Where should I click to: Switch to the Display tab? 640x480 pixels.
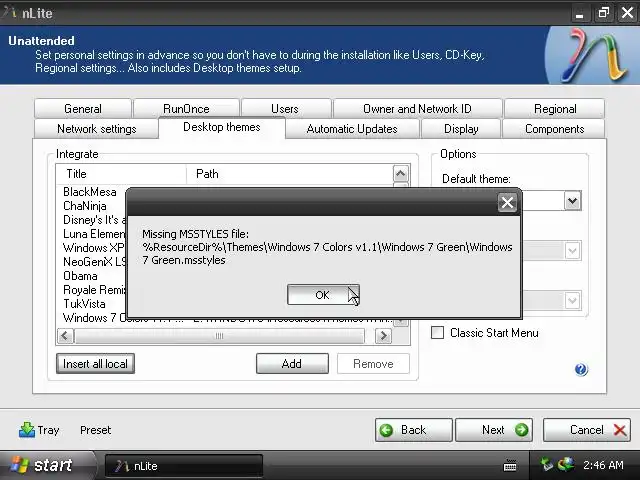point(461,129)
